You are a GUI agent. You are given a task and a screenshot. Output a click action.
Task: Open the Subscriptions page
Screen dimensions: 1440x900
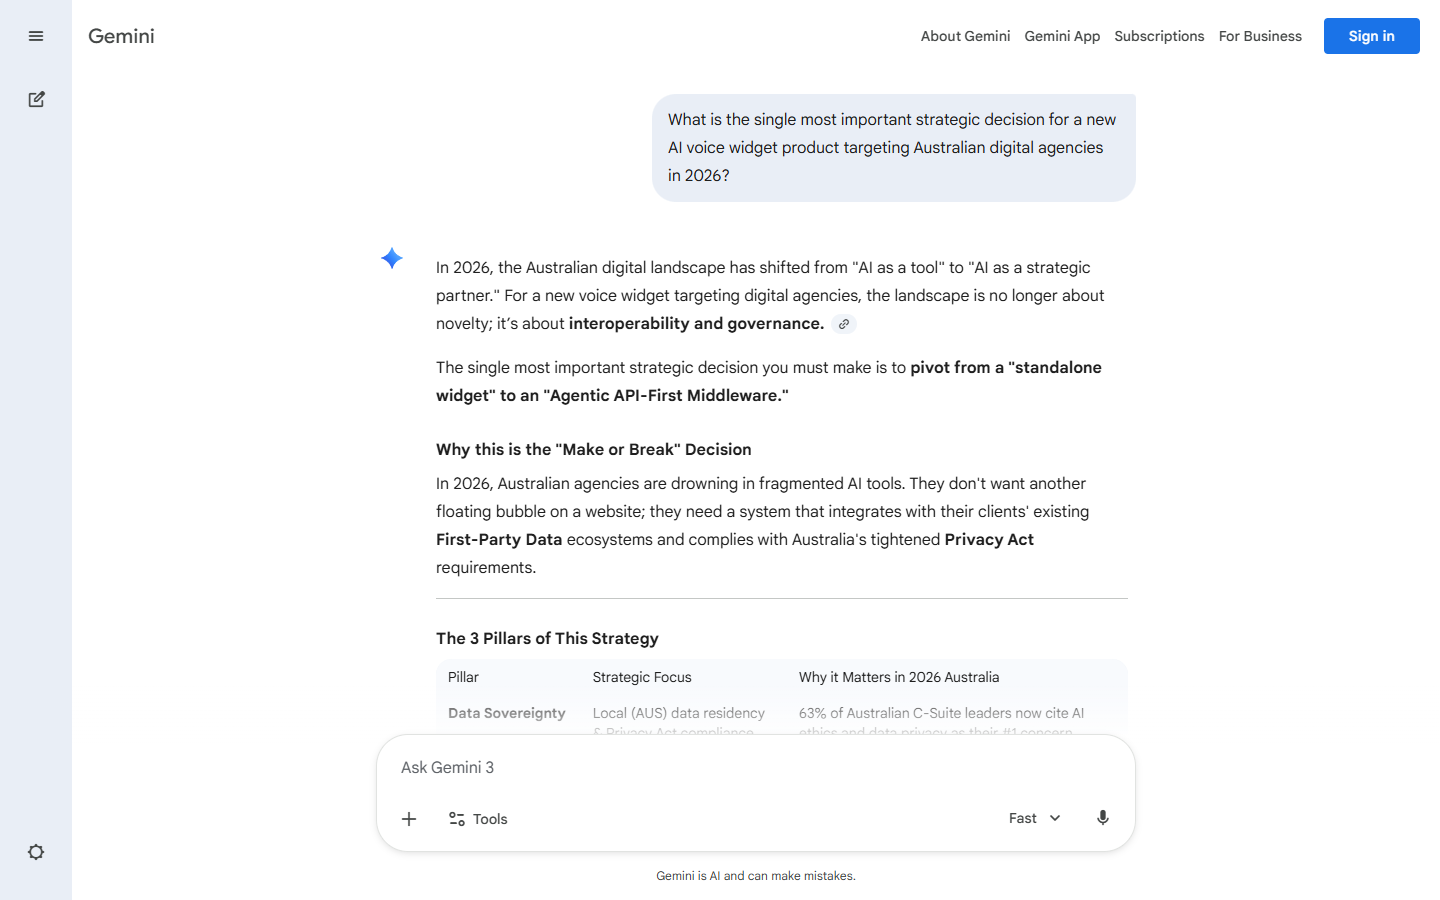coord(1159,36)
